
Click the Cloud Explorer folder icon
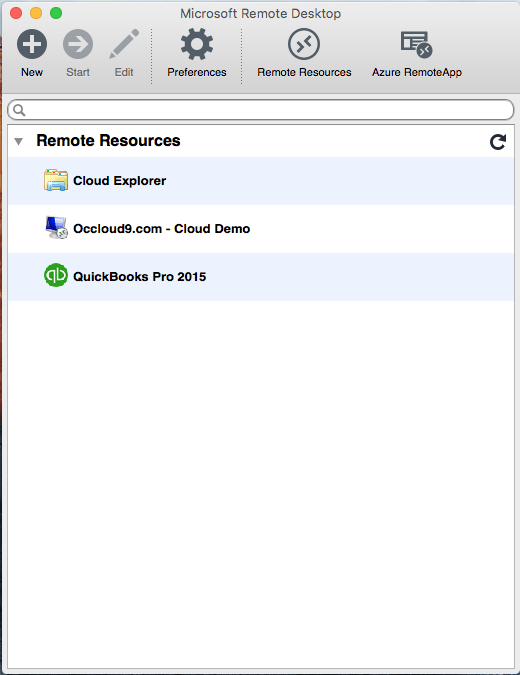(x=56, y=180)
